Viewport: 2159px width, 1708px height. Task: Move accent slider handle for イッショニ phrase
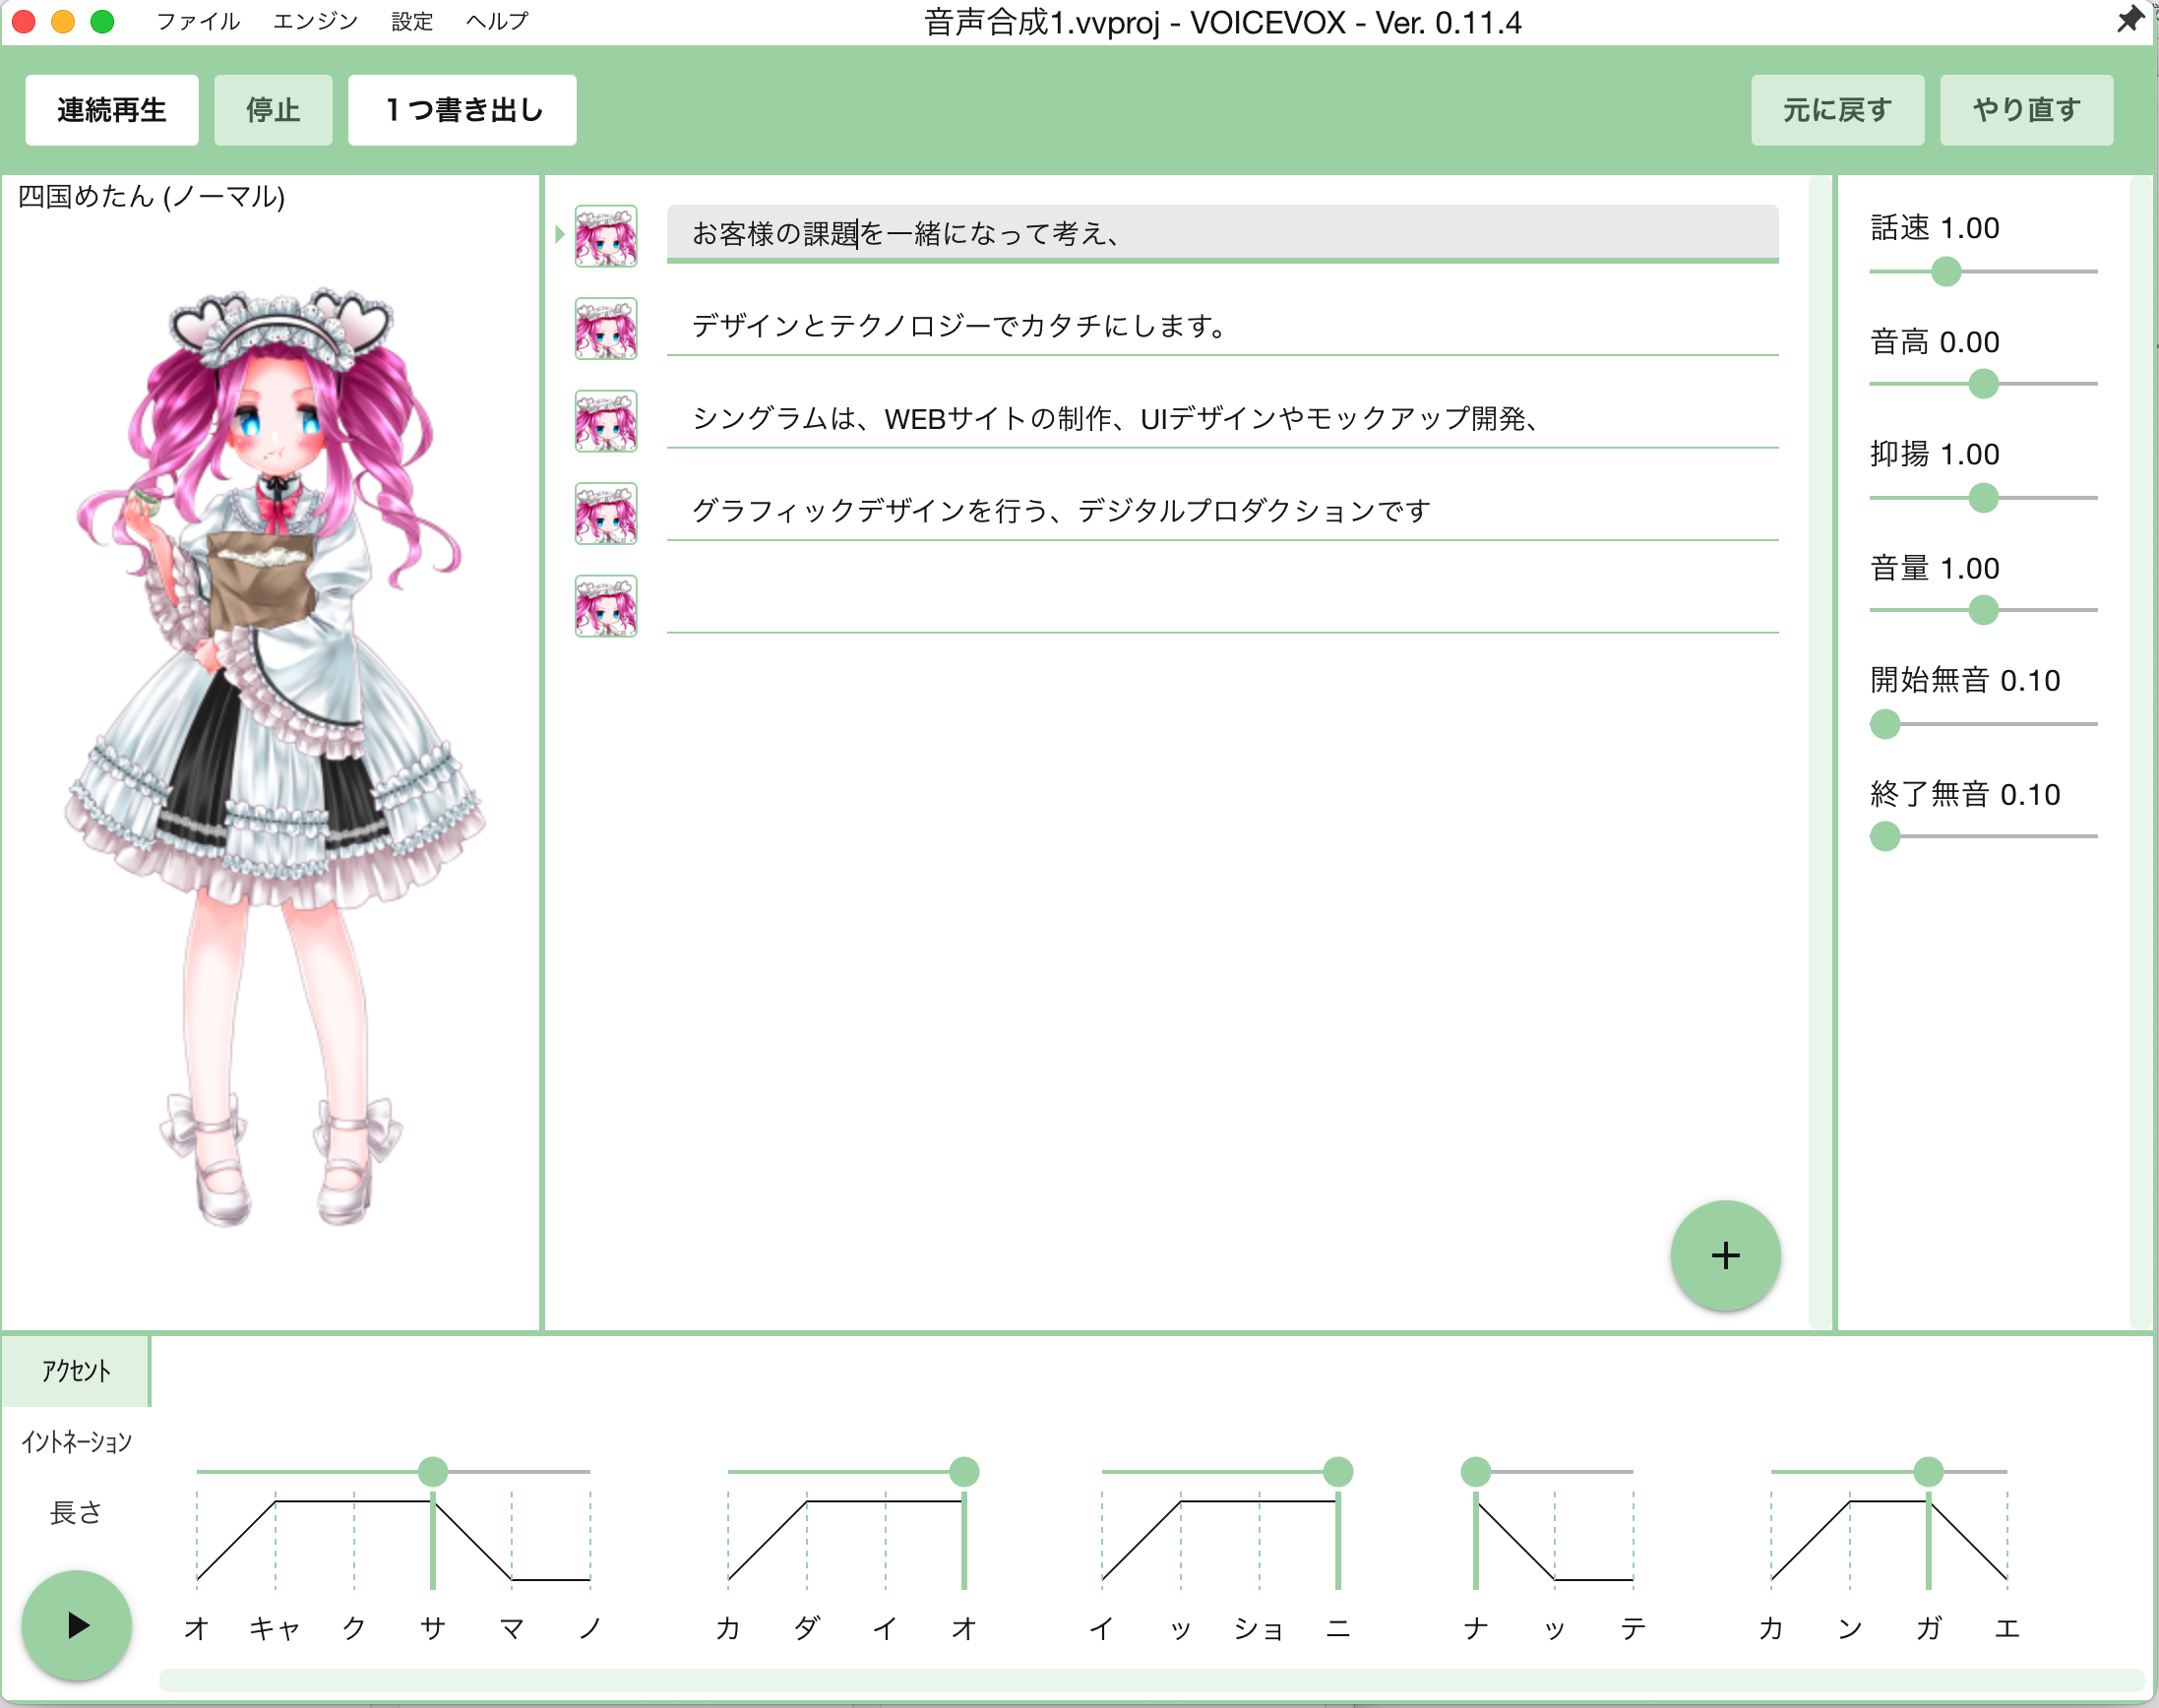tap(1338, 1471)
